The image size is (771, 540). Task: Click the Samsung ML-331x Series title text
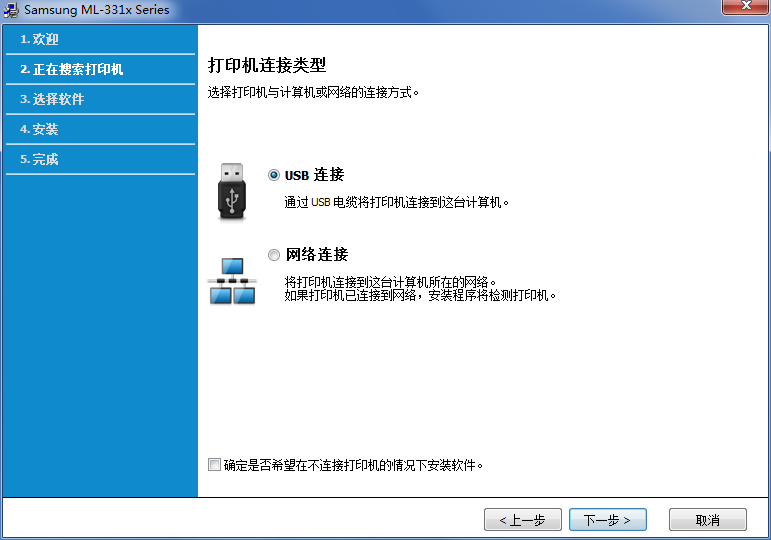pyautogui.click(x=96, y=10)
